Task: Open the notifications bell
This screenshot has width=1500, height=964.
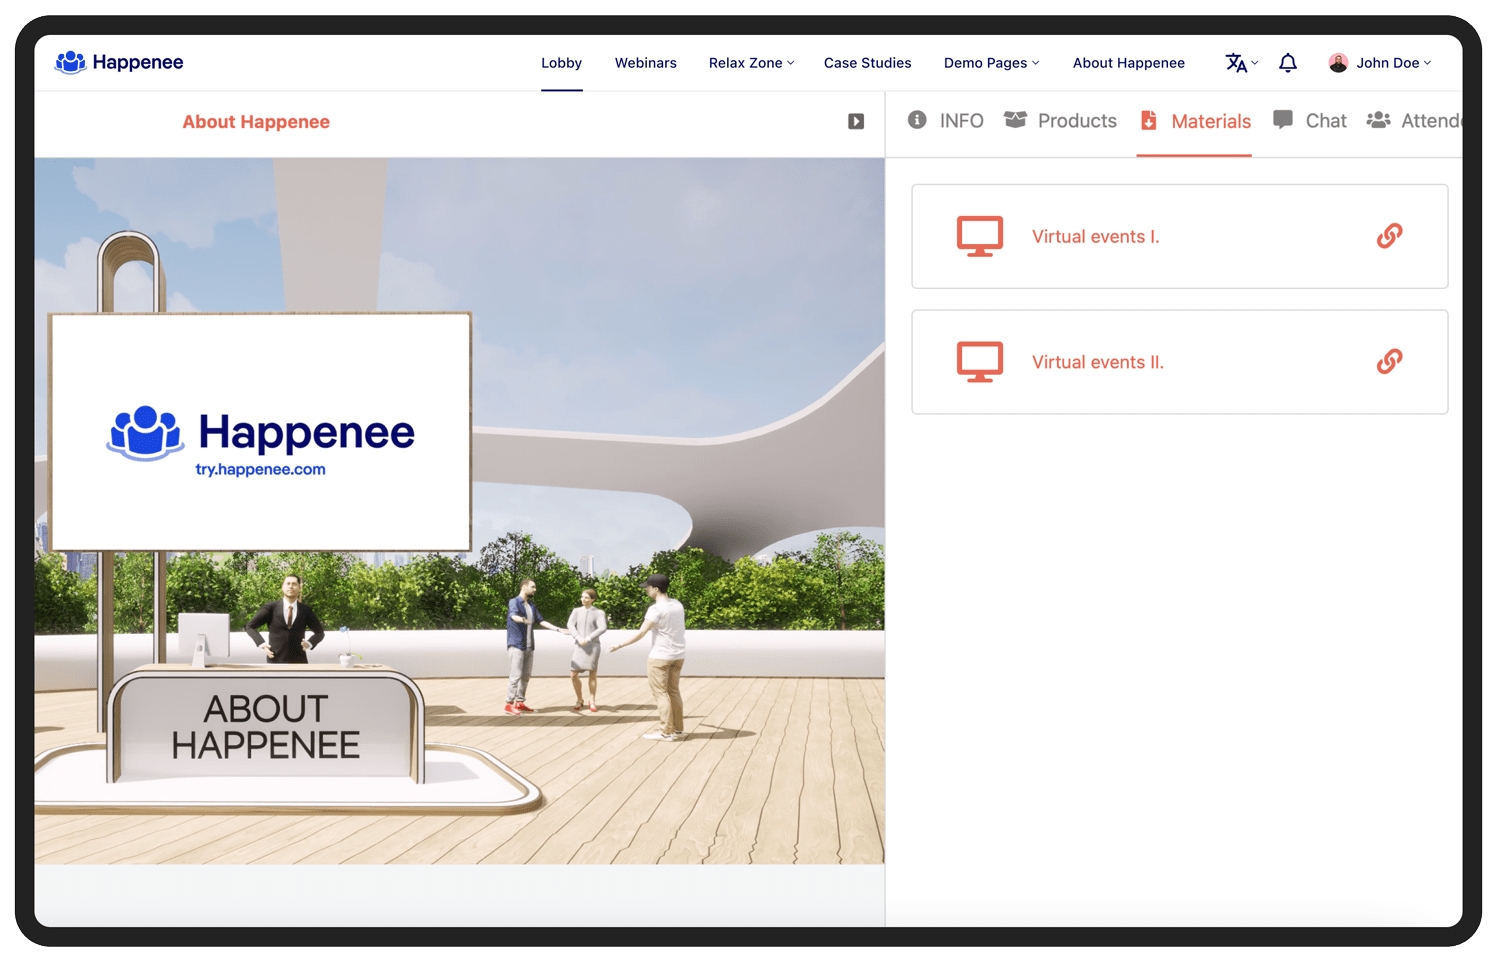Action: coord(1288,63)
